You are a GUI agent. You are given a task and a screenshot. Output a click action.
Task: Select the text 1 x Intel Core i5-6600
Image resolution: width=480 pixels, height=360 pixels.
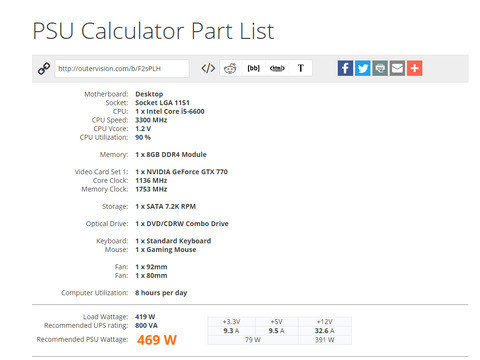(x=170, y=111)
